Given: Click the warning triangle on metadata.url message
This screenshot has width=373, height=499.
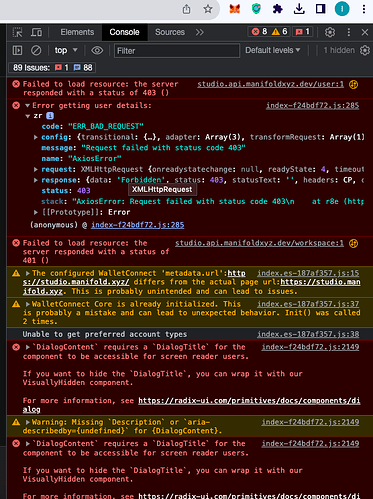Looking at the screenshot, I should (16, 274).
